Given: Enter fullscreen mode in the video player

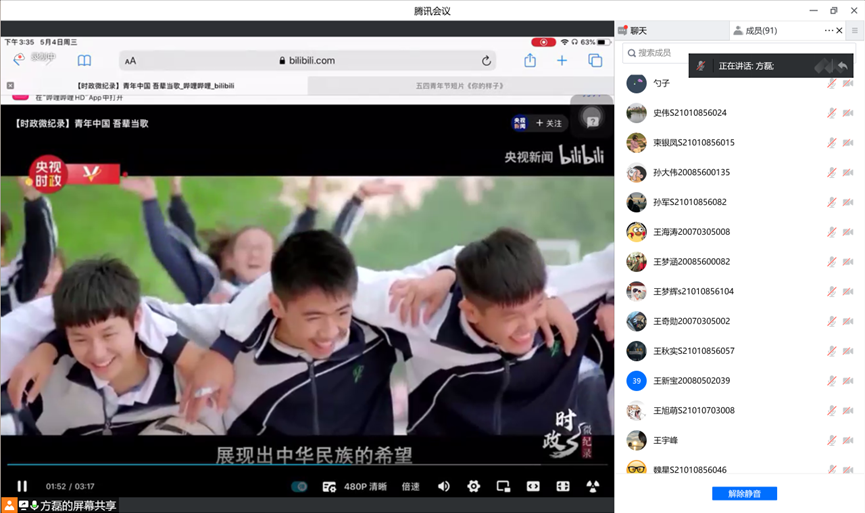Looking at the screenshot, I should (x=563, y=486).
